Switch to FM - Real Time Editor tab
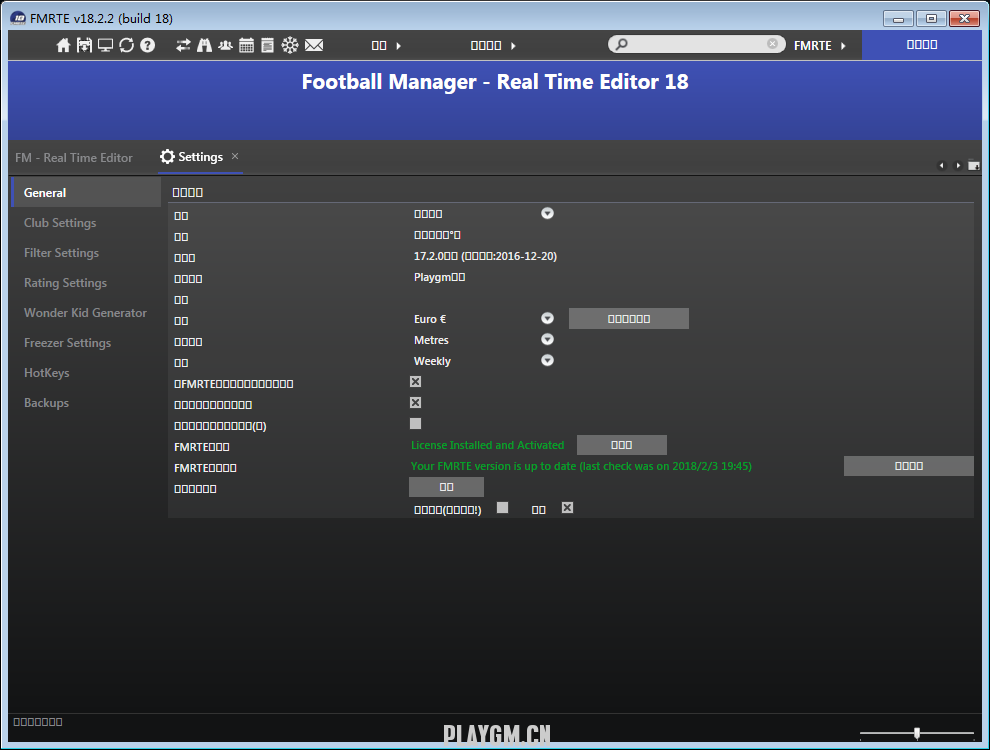Viewport: 990px width, 750px height. pos(74,158)
